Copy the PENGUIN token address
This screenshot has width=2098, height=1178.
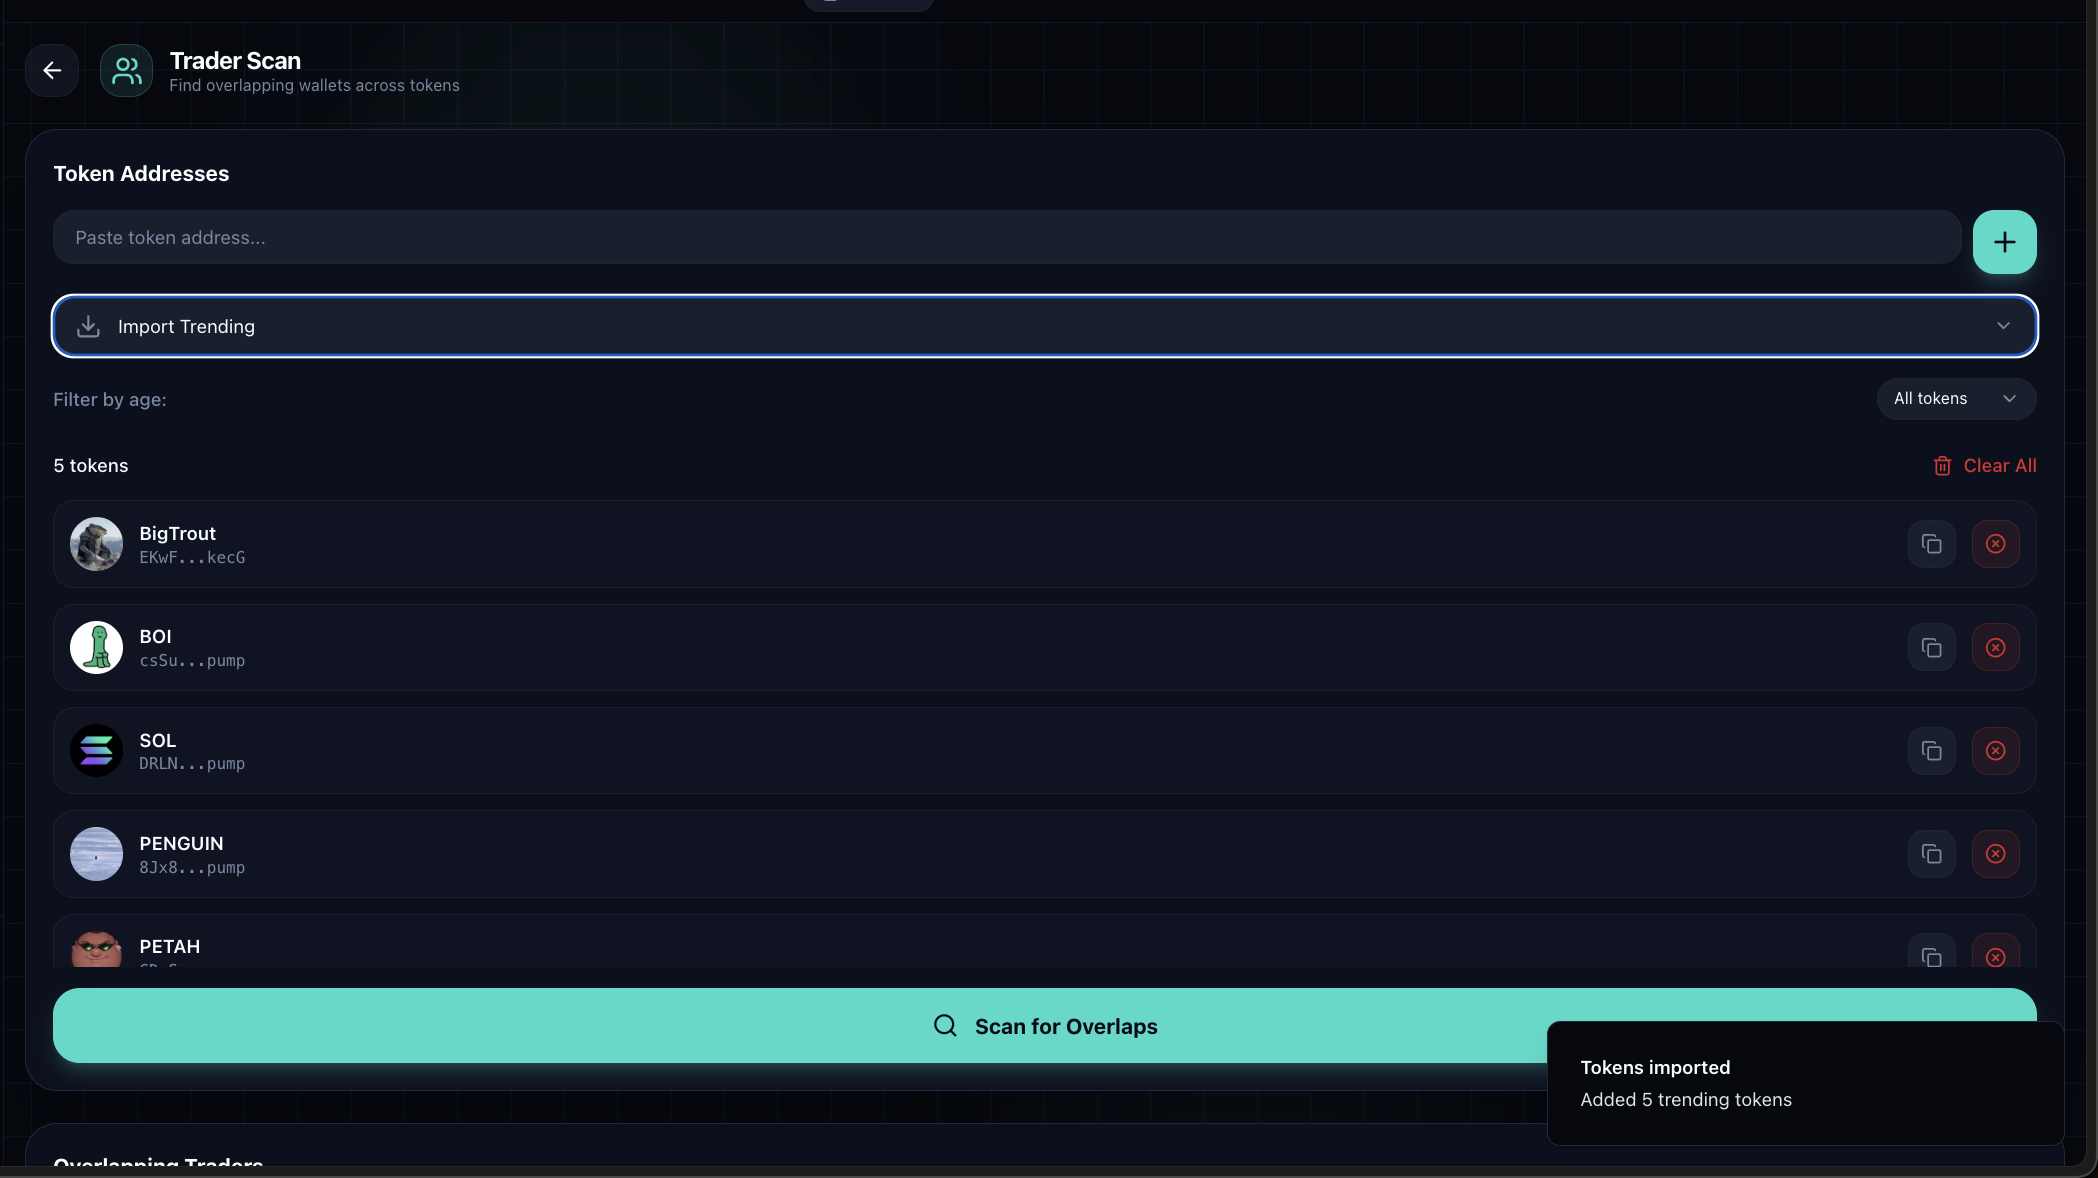click(1931, 854)
